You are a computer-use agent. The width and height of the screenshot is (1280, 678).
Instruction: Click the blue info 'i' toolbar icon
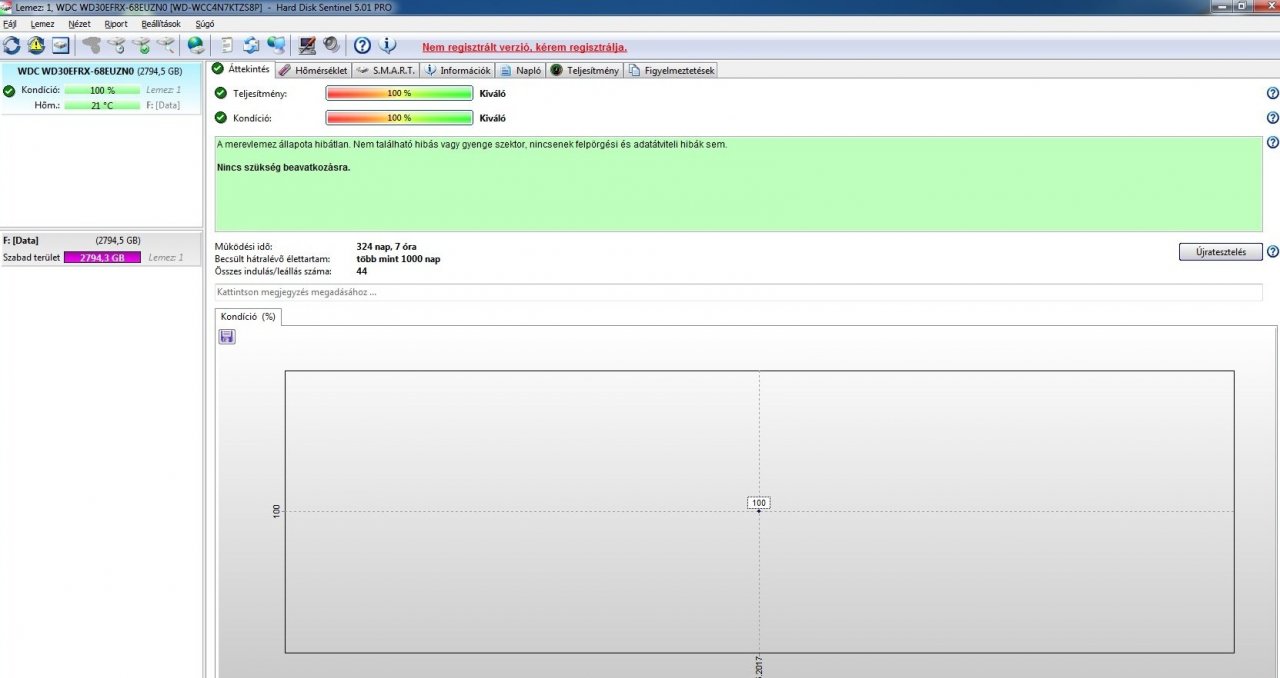388,45
